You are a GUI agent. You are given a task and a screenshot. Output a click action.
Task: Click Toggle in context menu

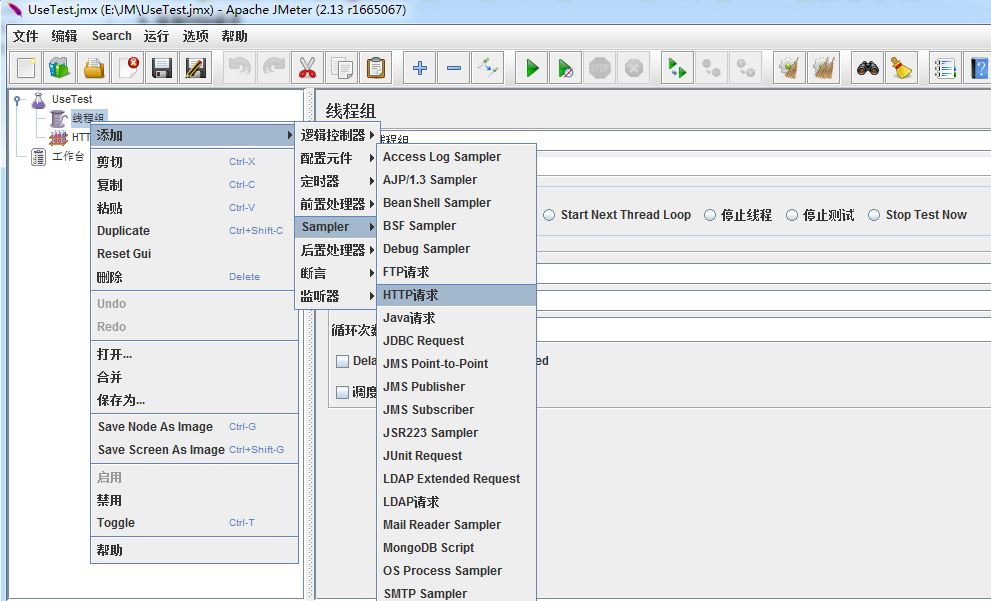[193, 523]
